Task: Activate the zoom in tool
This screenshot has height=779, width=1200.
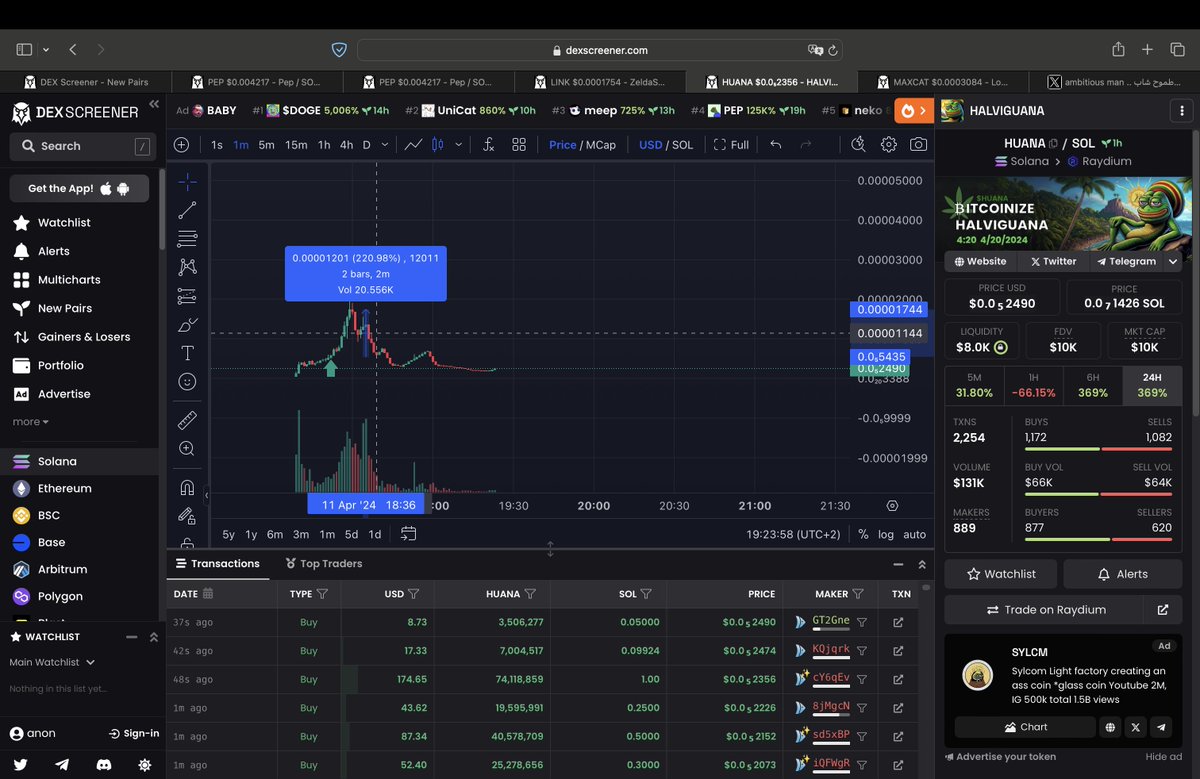Action: coord(187,449)
